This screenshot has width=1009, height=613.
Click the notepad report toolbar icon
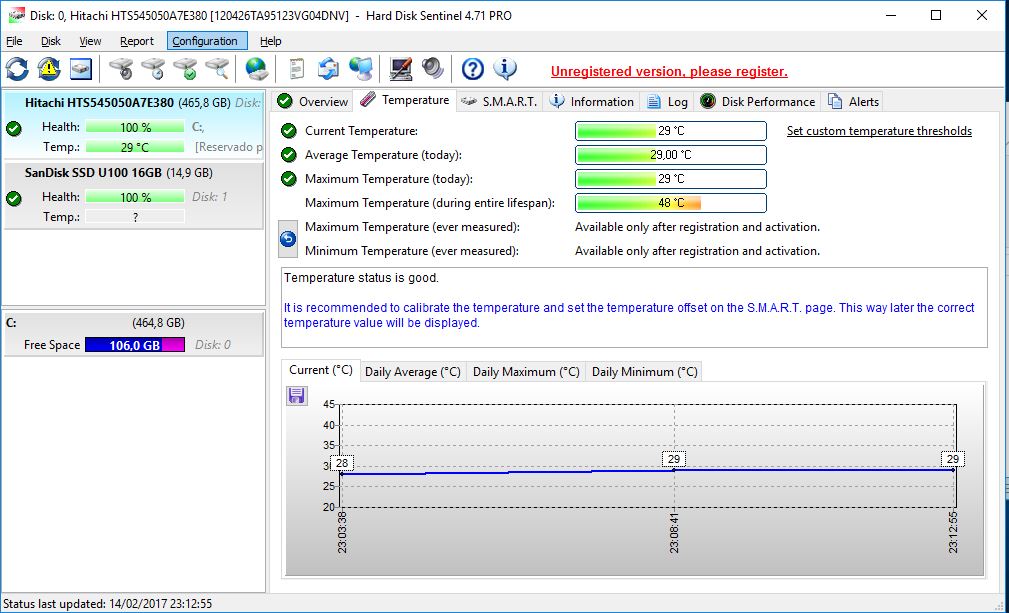[297, 69]
